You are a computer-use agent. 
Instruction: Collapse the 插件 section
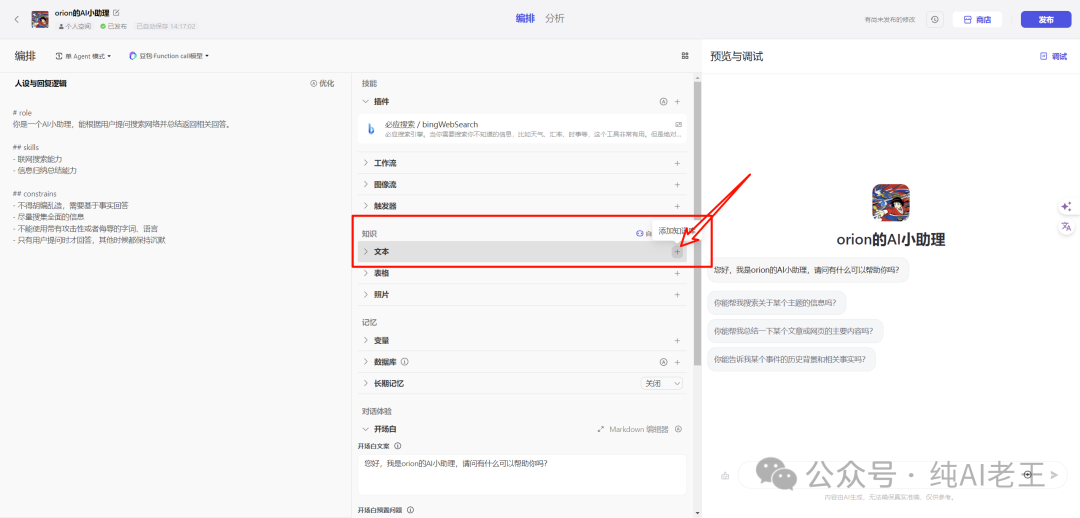(x=366, y=101)
